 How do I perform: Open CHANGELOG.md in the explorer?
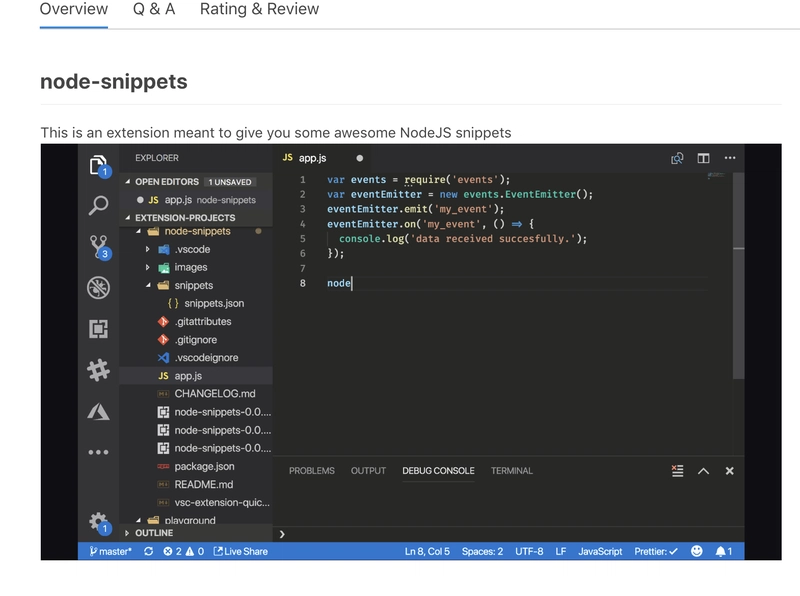(x=215, y=394)
